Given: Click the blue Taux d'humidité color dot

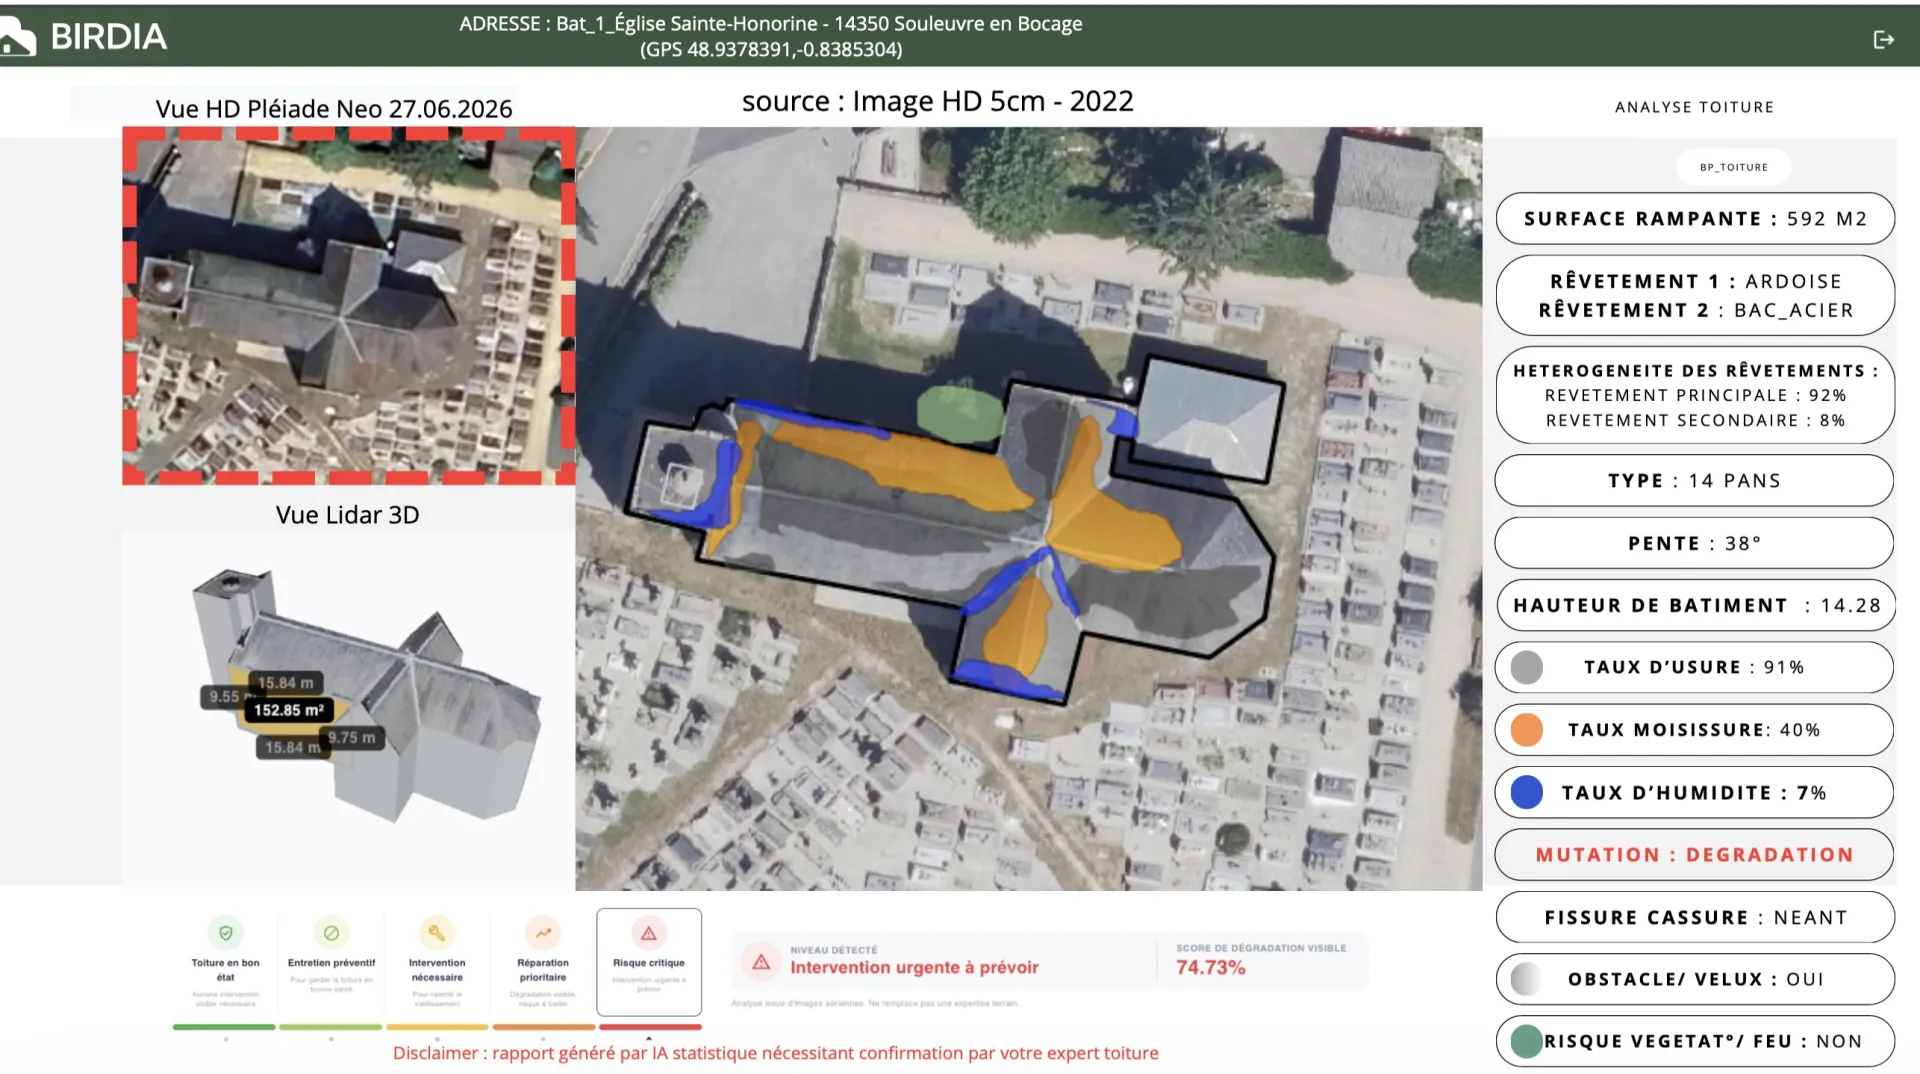Looking at the screenshot, I should 1527,792.
